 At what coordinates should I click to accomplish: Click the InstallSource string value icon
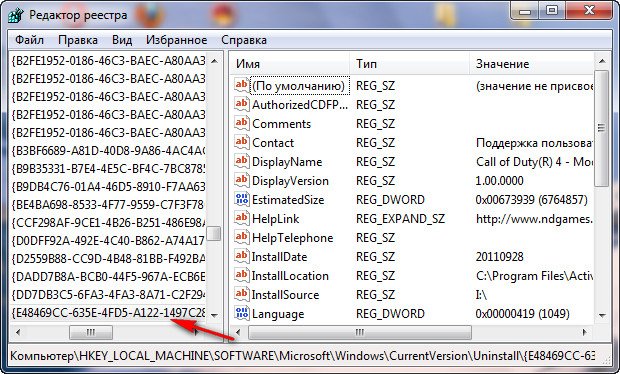[242, 294]
